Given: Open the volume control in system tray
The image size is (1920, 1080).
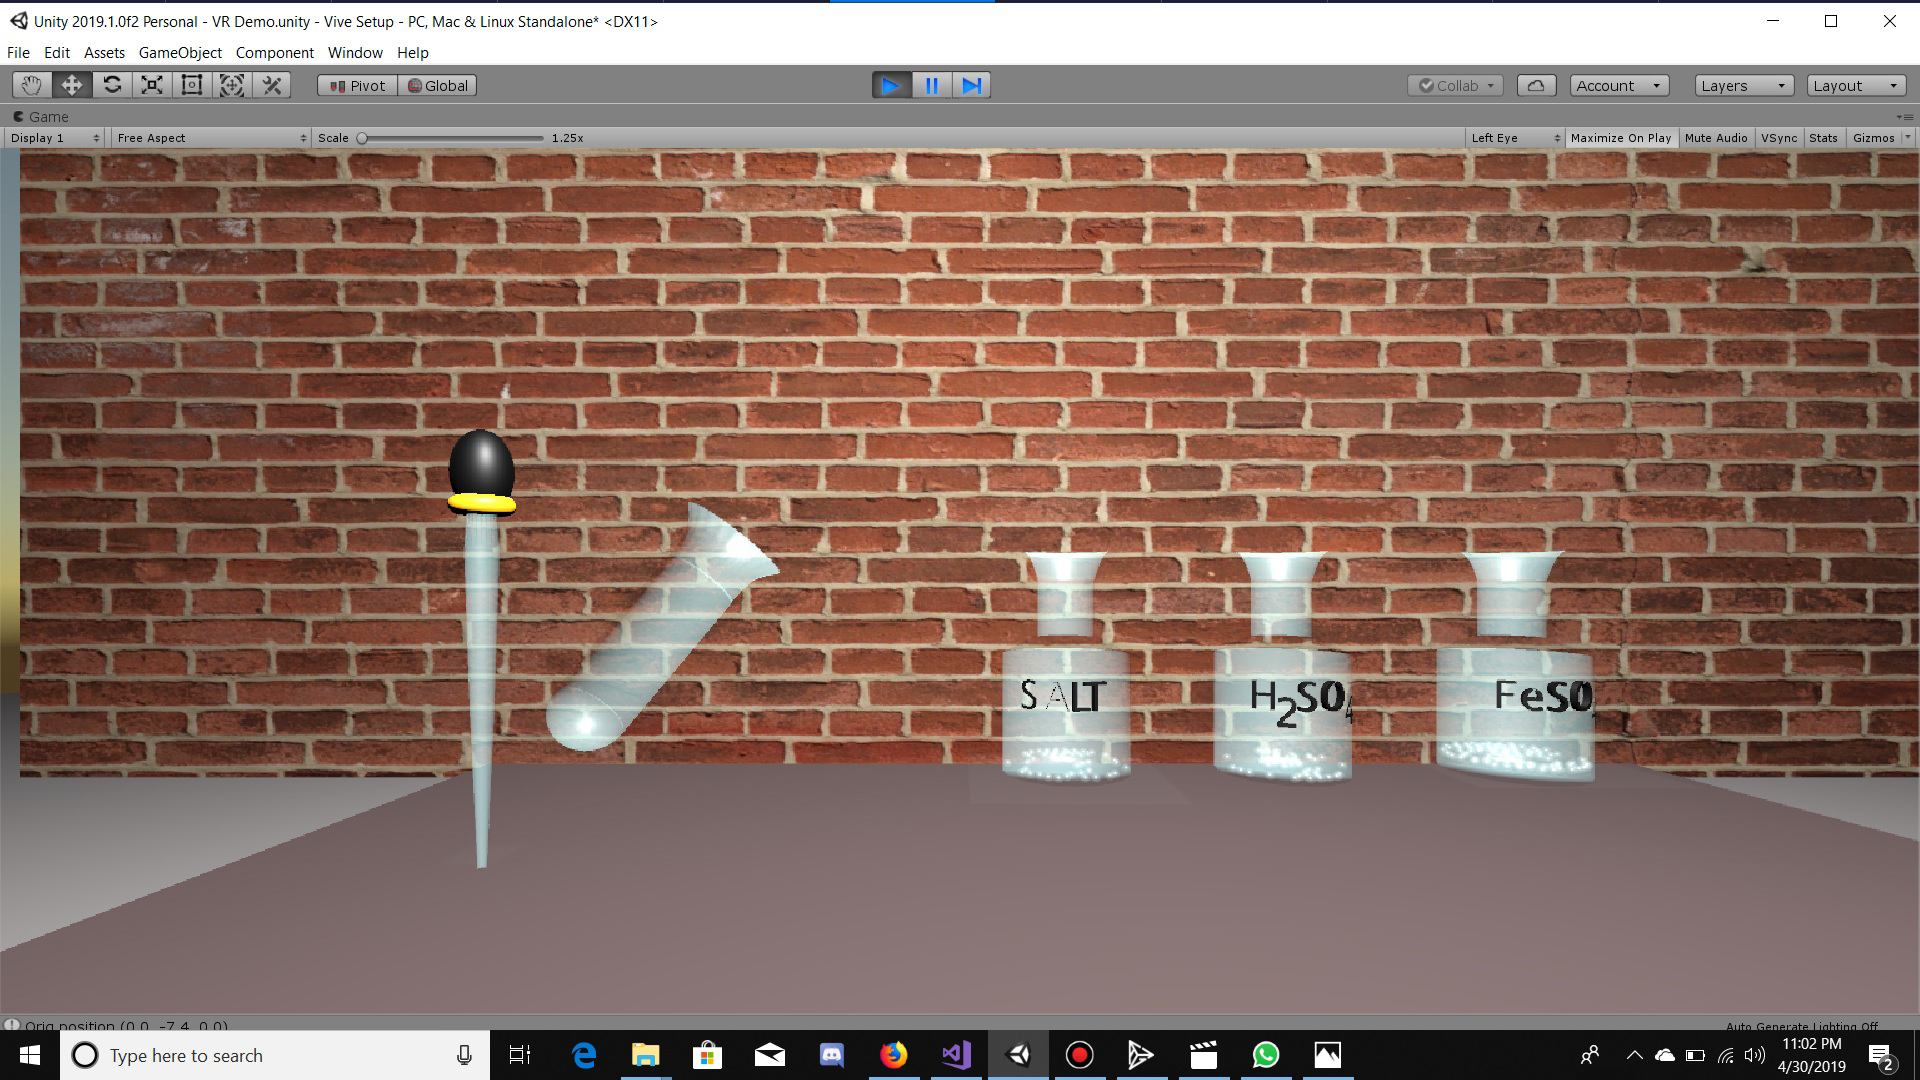Looking at the screenshot, I should pos(1755,1055).
